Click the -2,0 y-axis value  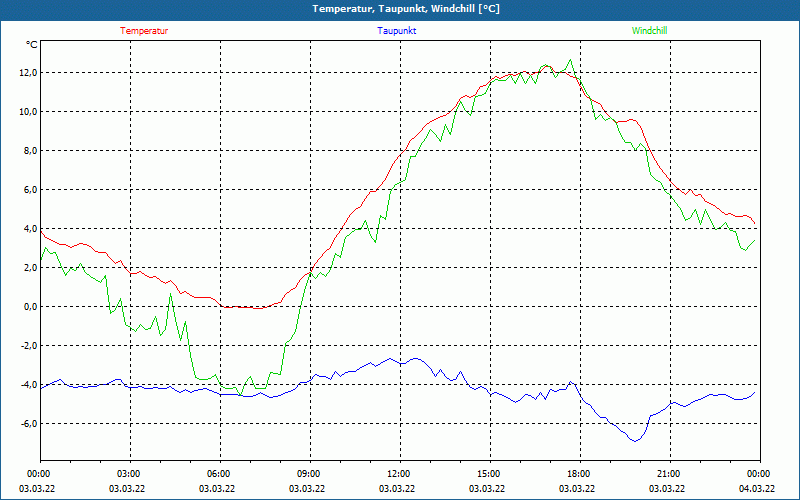[29, 346]
